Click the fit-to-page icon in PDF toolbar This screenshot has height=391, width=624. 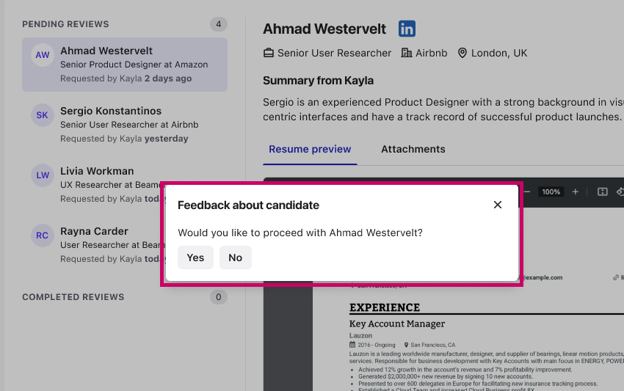click(x=603, y=192)
